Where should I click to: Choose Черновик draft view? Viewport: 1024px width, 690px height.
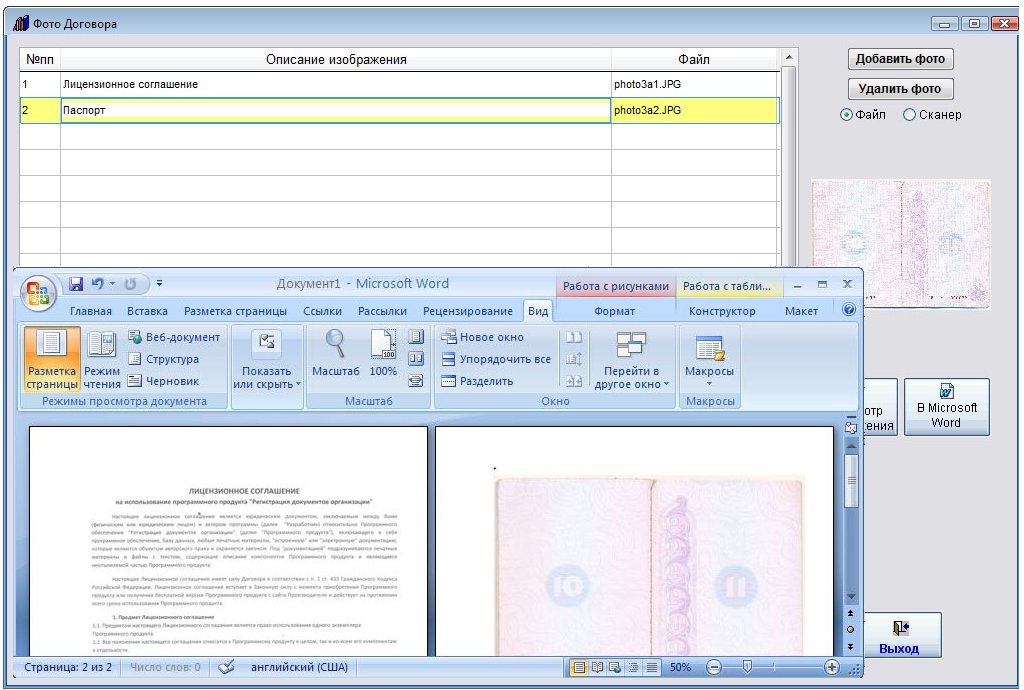coord(164,381)
